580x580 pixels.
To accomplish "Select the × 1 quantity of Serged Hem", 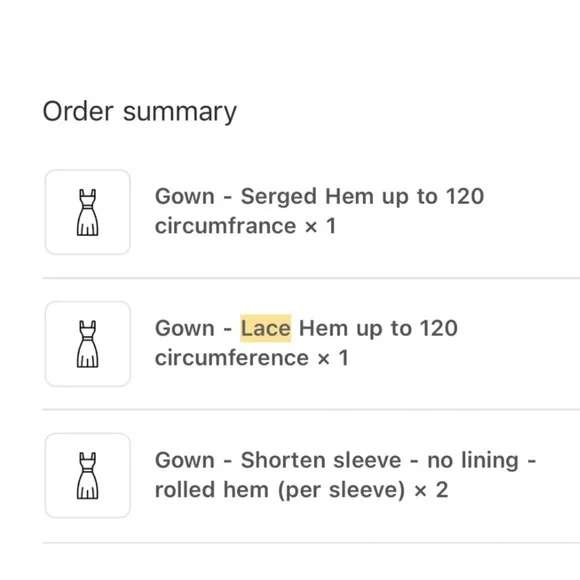I will tap(320, 226).
